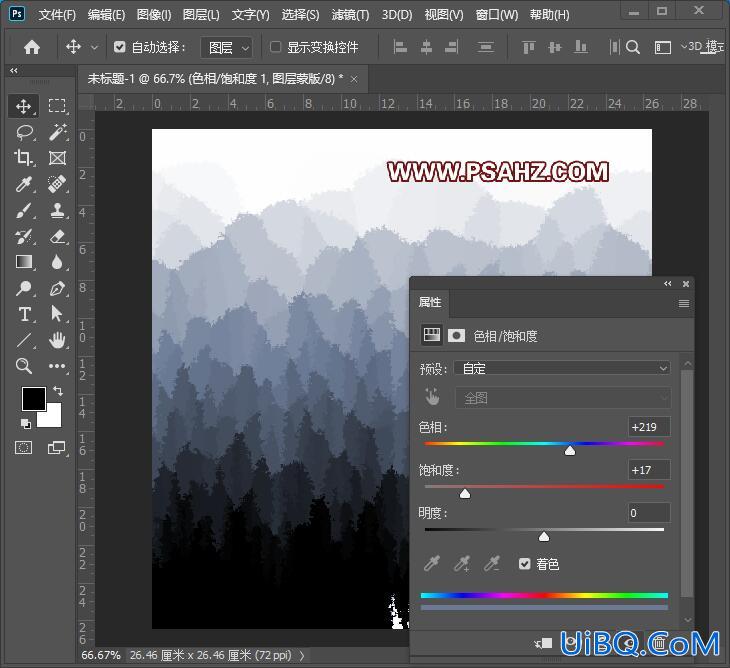Open the Image menu

point(154,15)
